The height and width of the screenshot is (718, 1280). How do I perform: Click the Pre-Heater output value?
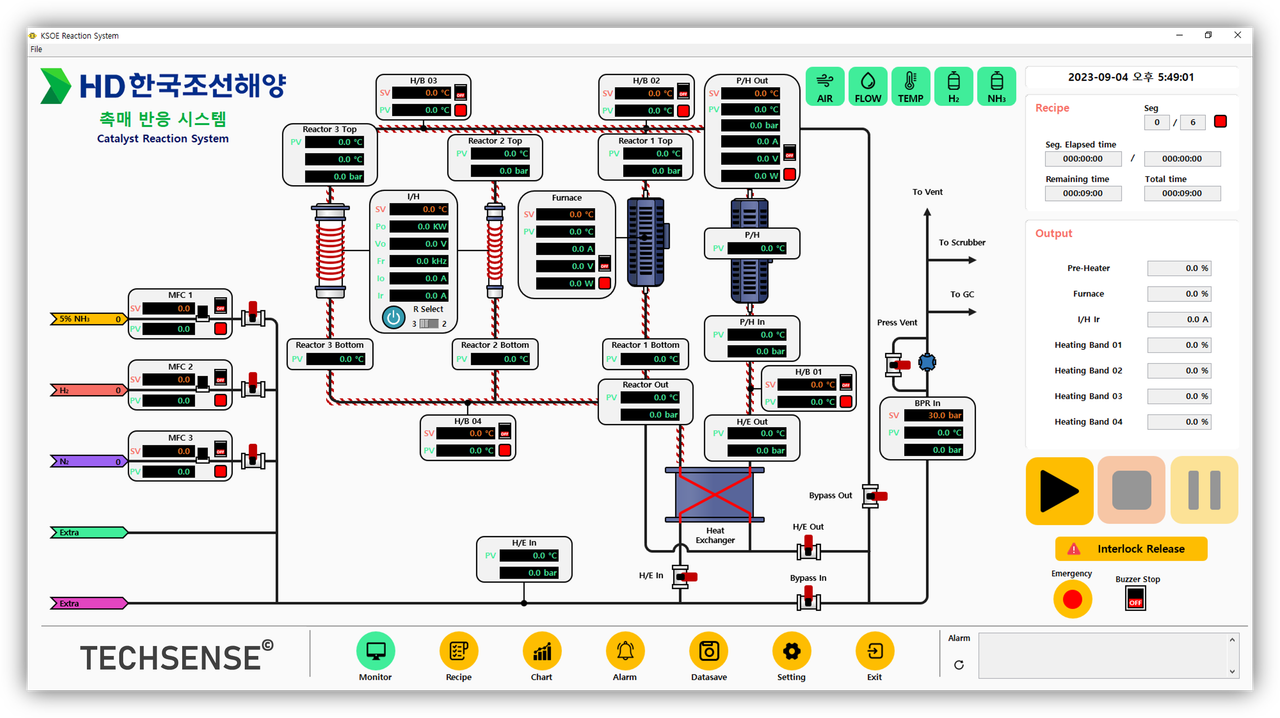[1179, 268]
